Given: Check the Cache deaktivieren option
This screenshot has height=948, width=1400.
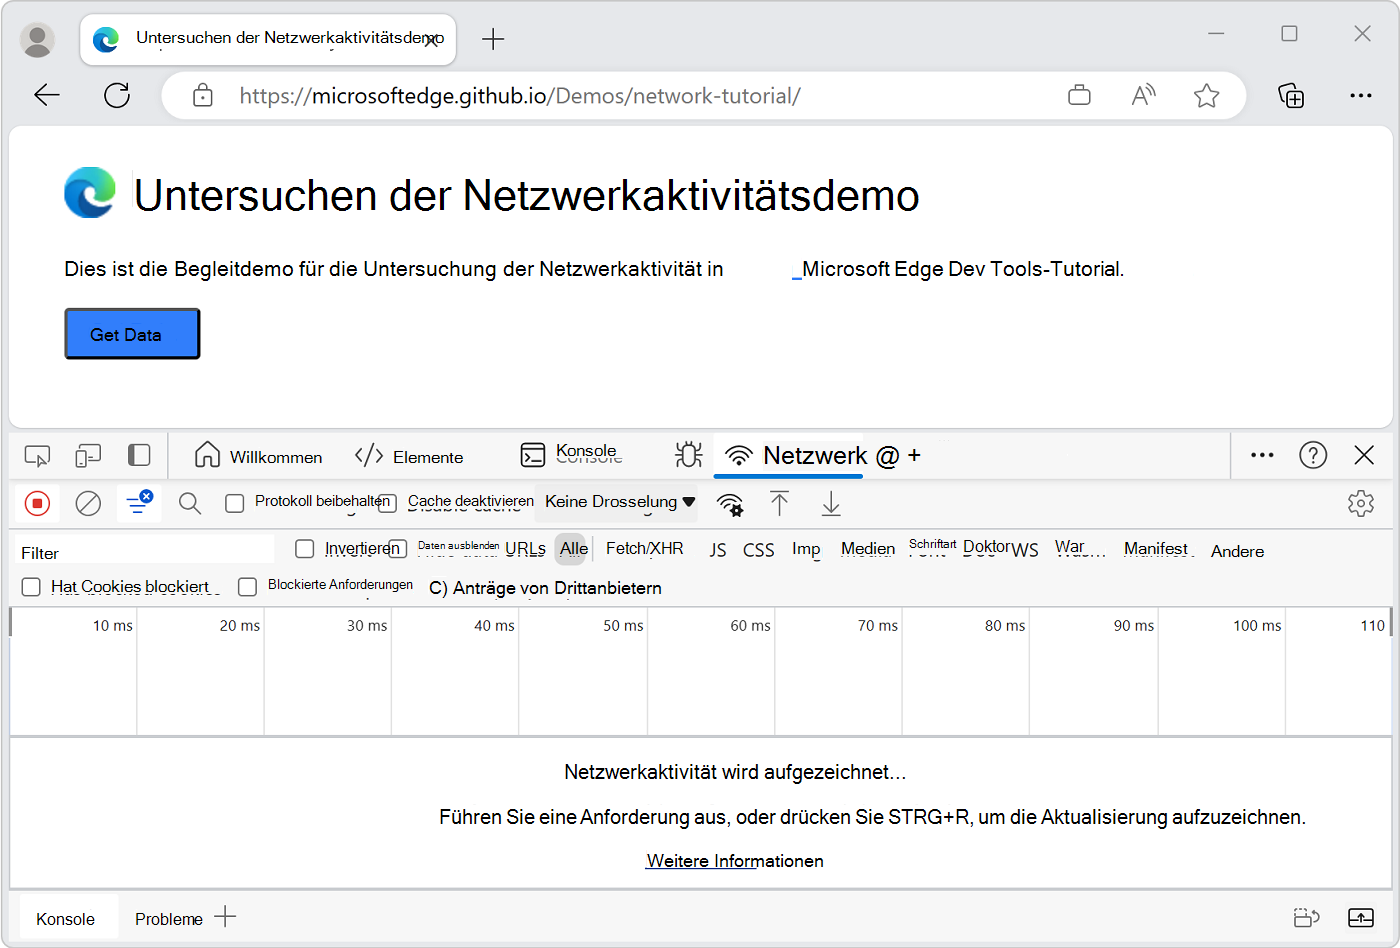Looking at the screenshot, I should click(x=387, y=503).
